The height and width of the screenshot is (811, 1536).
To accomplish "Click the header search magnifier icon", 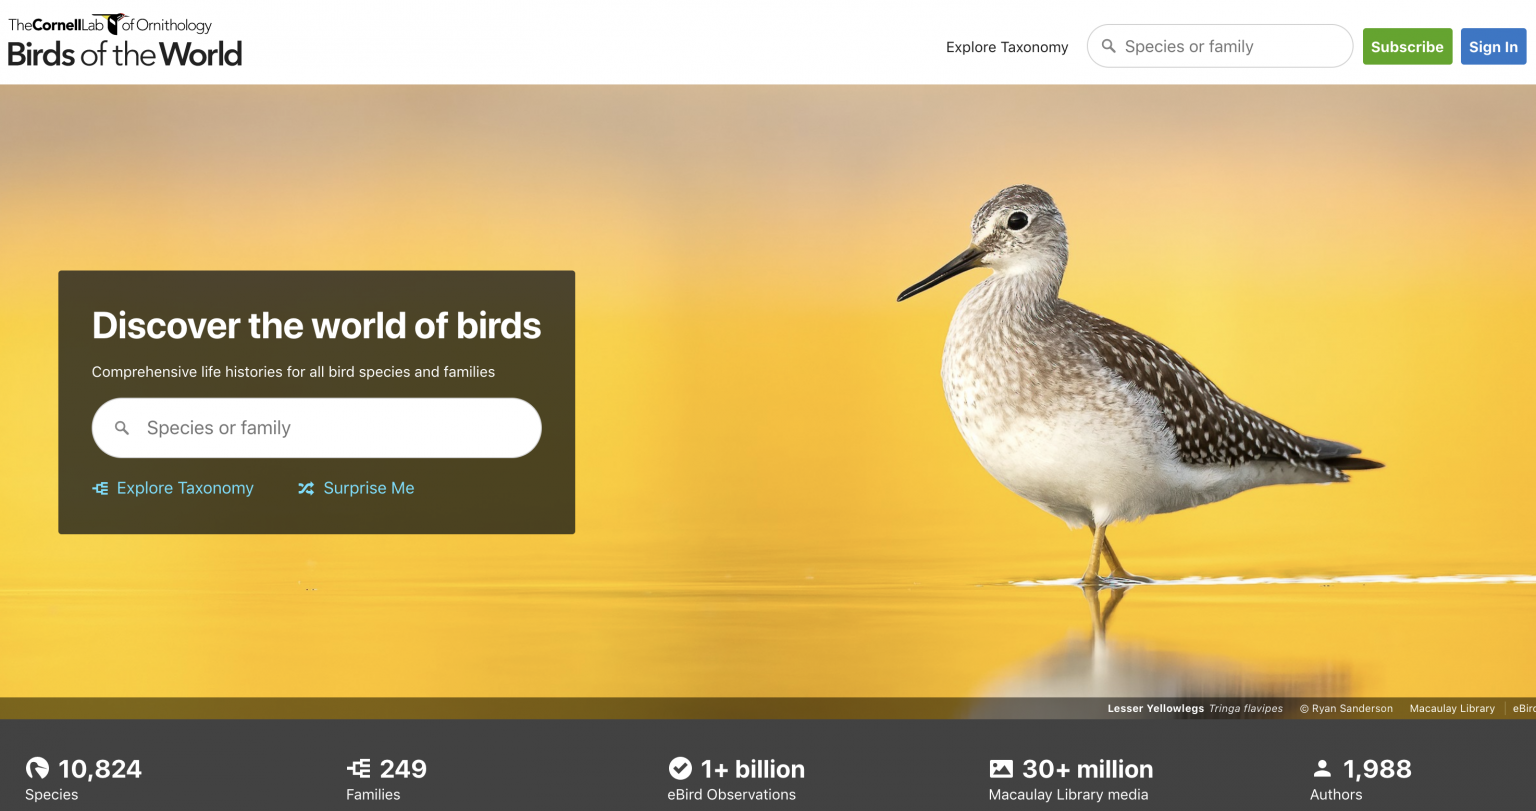I will (1108, 46).
